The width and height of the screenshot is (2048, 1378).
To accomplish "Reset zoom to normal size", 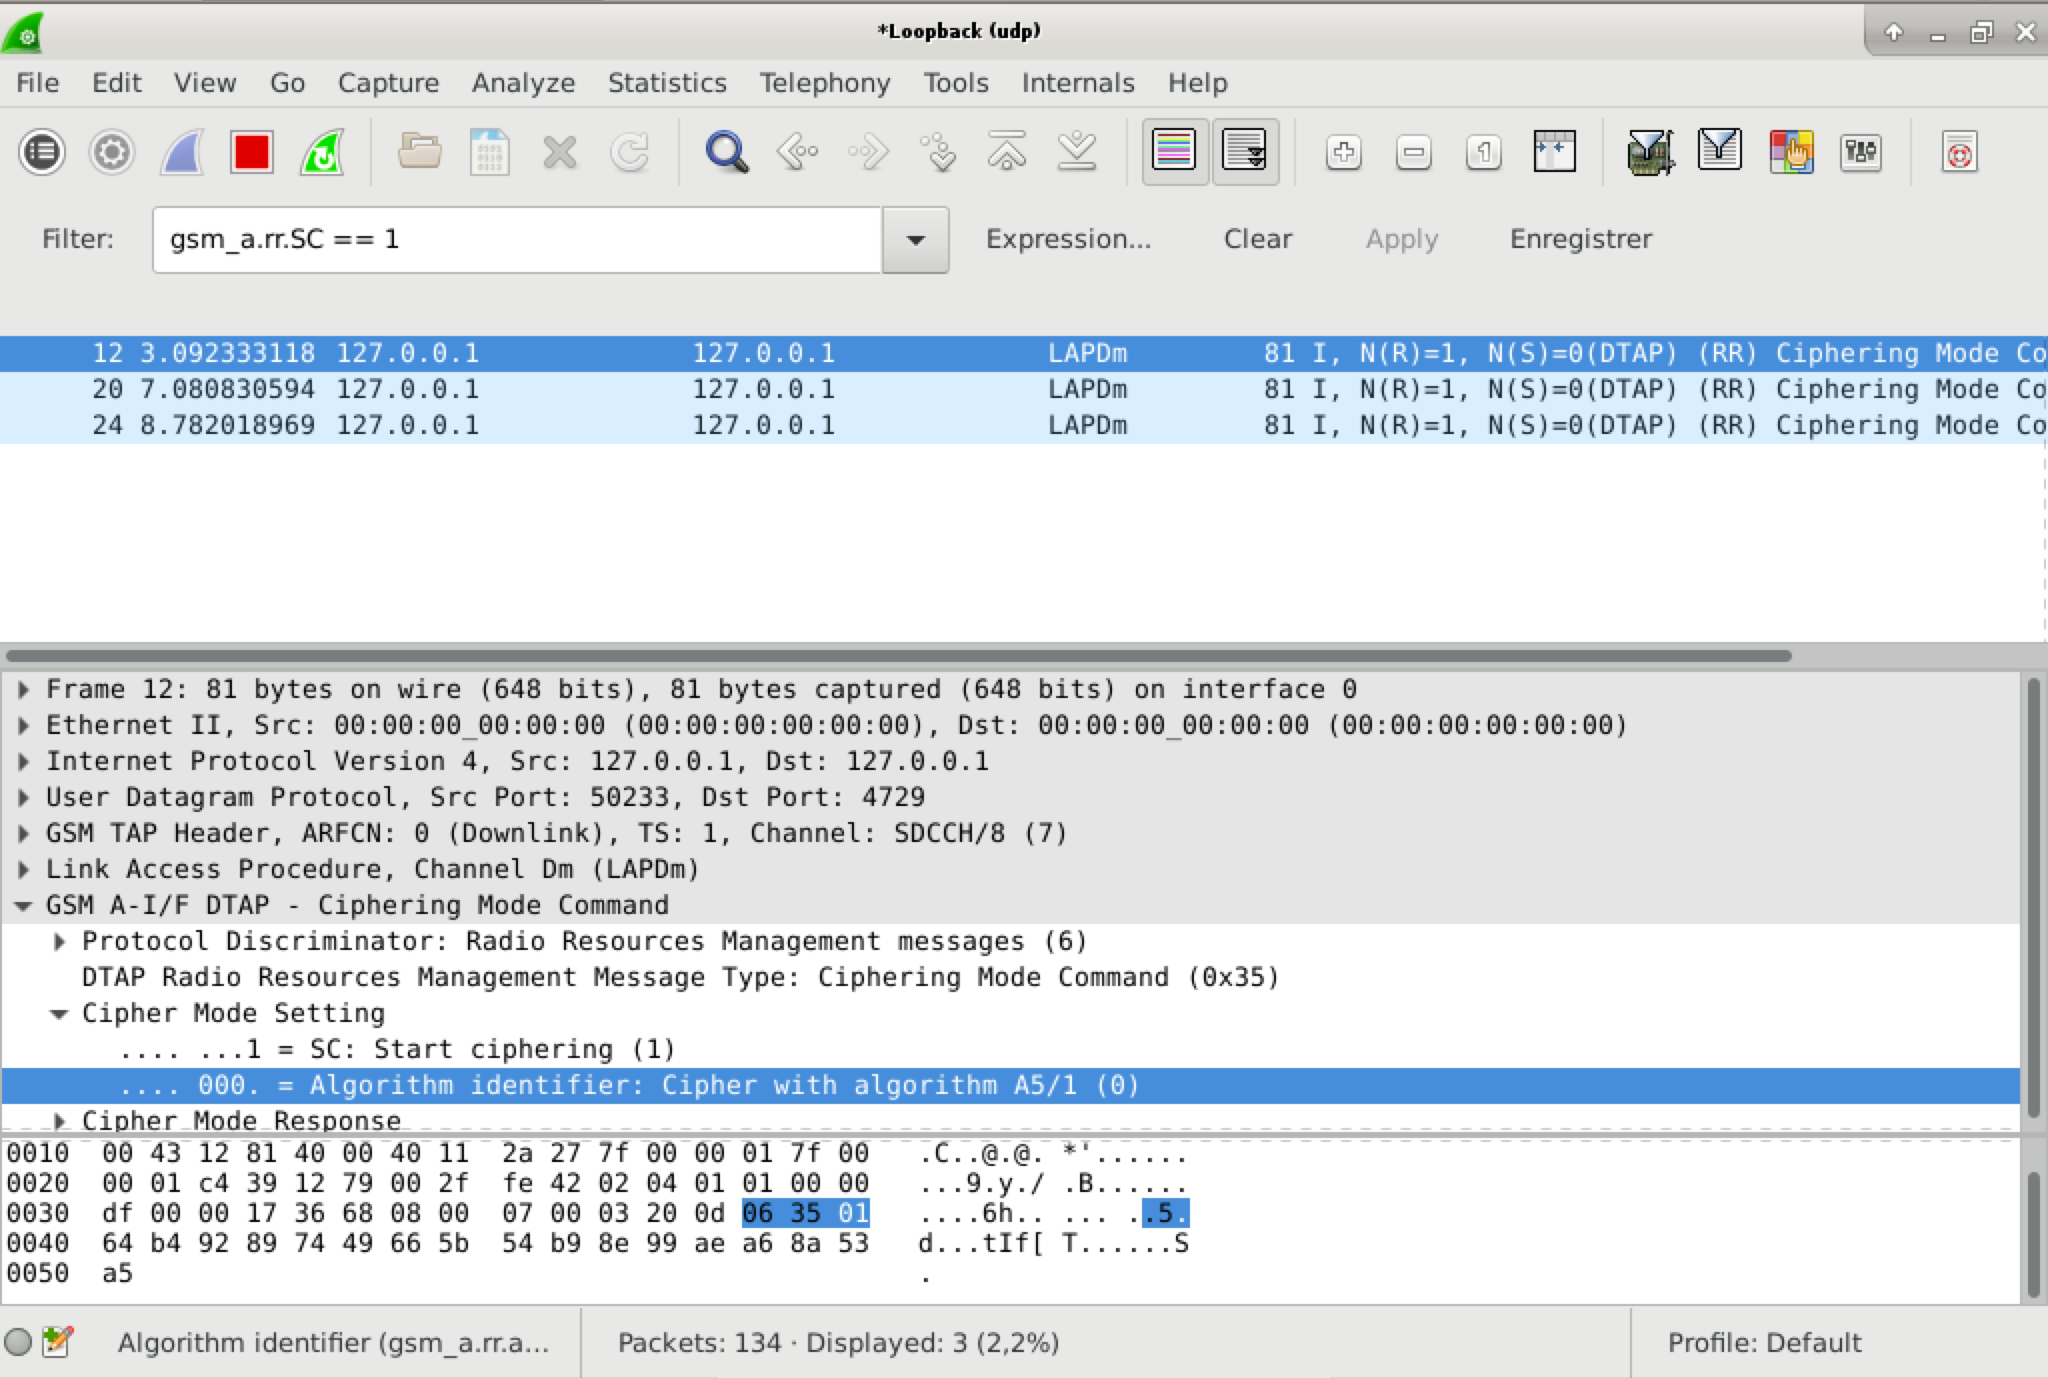I will (x=1483, y=153).
